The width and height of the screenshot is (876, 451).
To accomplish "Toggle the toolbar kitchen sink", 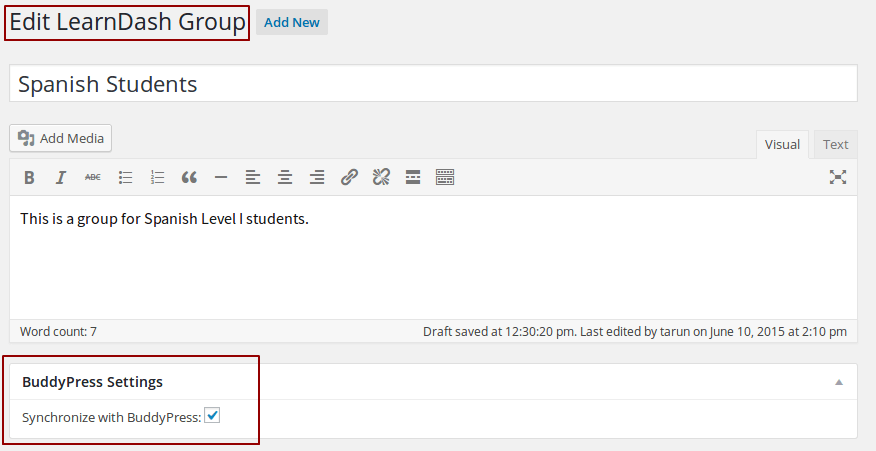I will pos(445,178).
